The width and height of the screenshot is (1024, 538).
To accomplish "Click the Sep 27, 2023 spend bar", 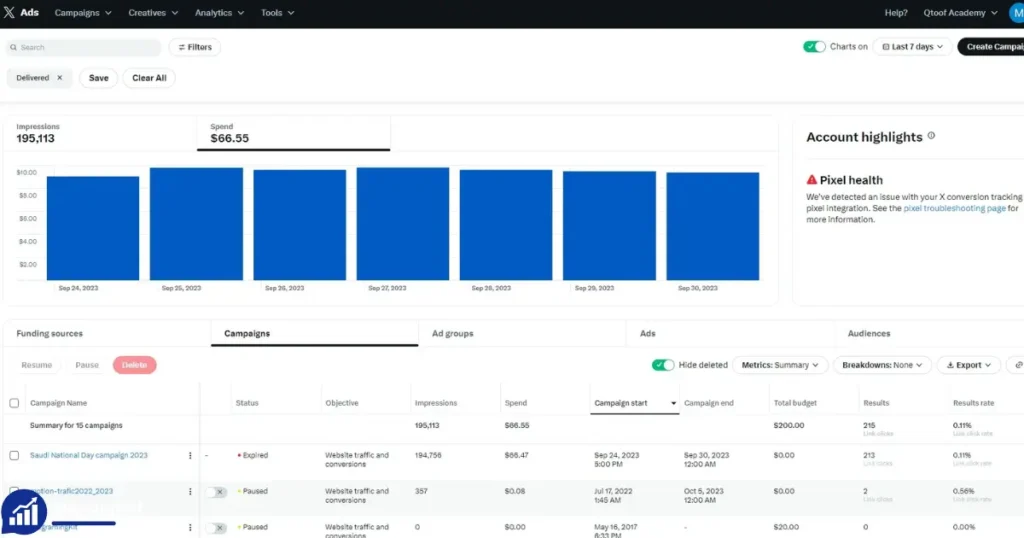I will point(402,224).
